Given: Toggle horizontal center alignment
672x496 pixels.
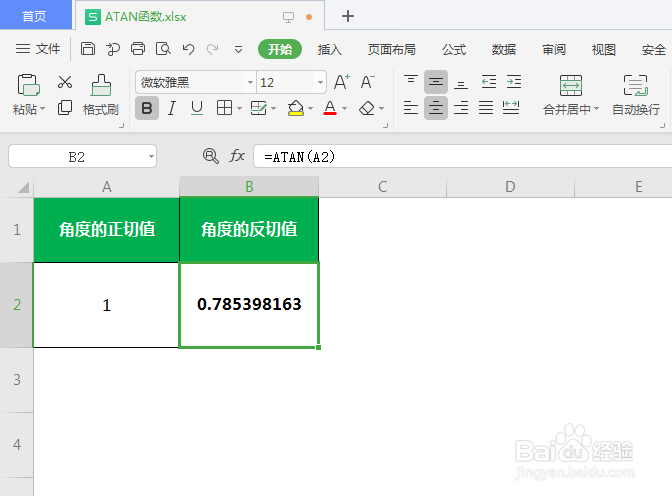Looking at the screenshot, I should pyautogui.click(x=436, y=108).
